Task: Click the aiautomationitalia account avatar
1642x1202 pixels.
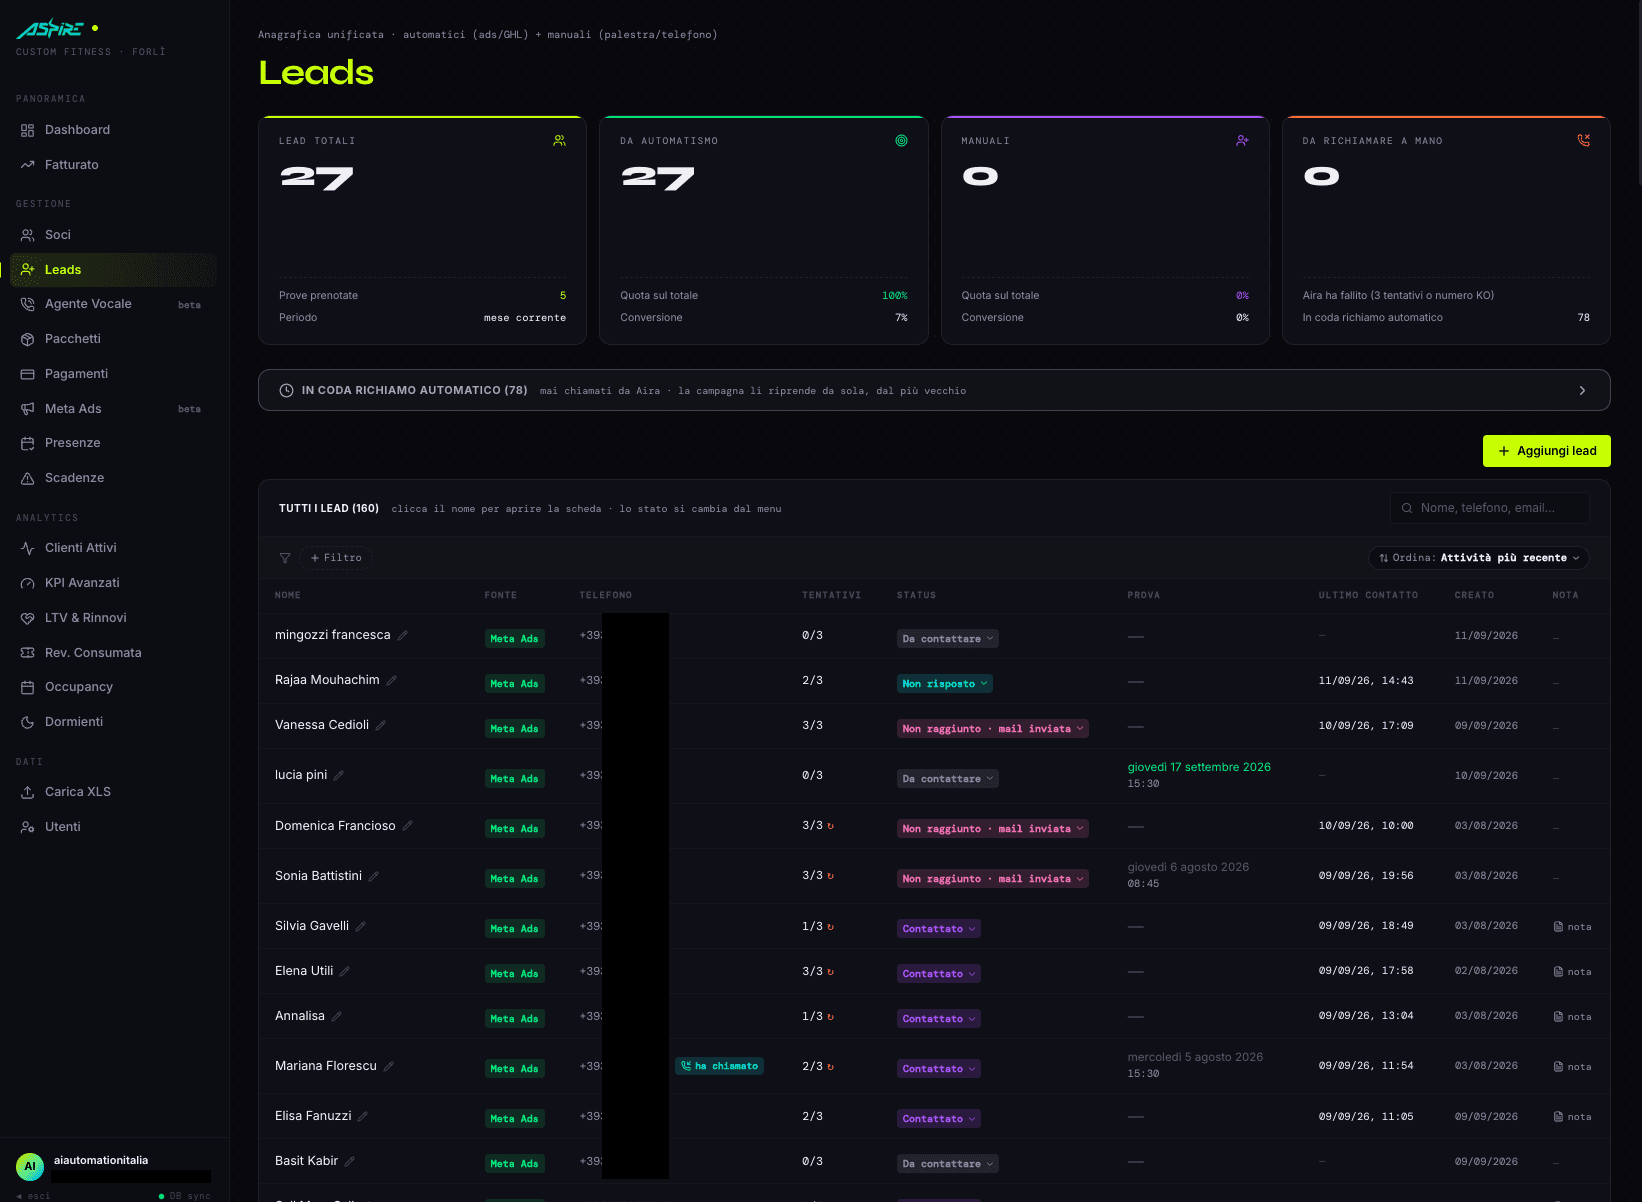Action: click(x=30, y=1167)
